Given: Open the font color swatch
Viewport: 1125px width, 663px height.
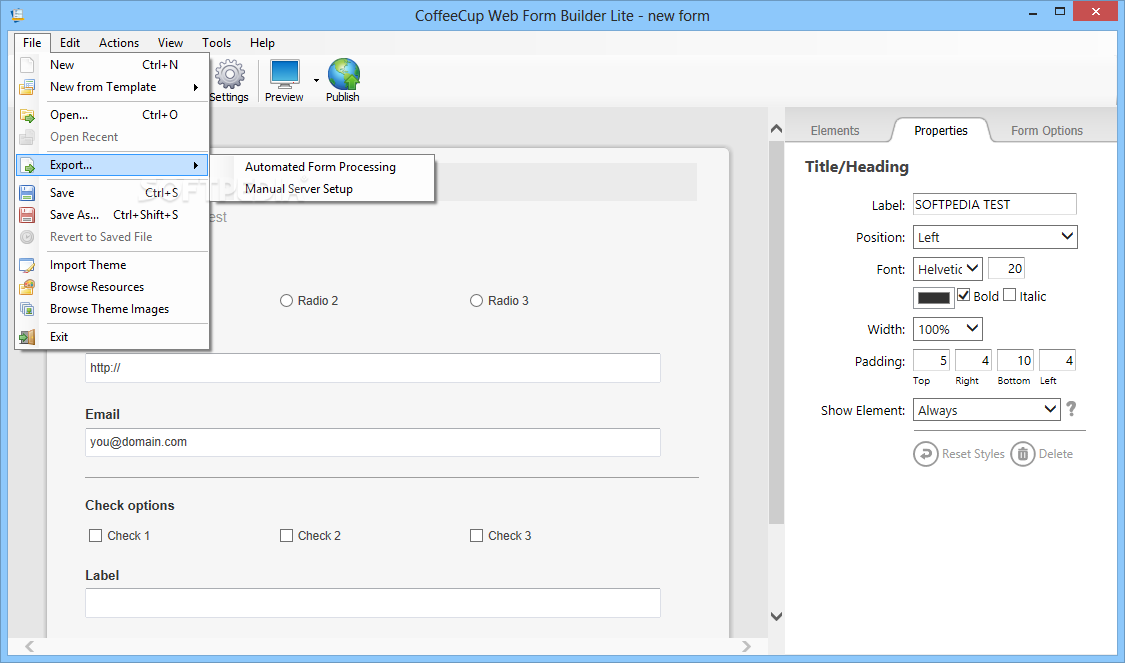Looking at the screenshot, I should pos(933,298).
